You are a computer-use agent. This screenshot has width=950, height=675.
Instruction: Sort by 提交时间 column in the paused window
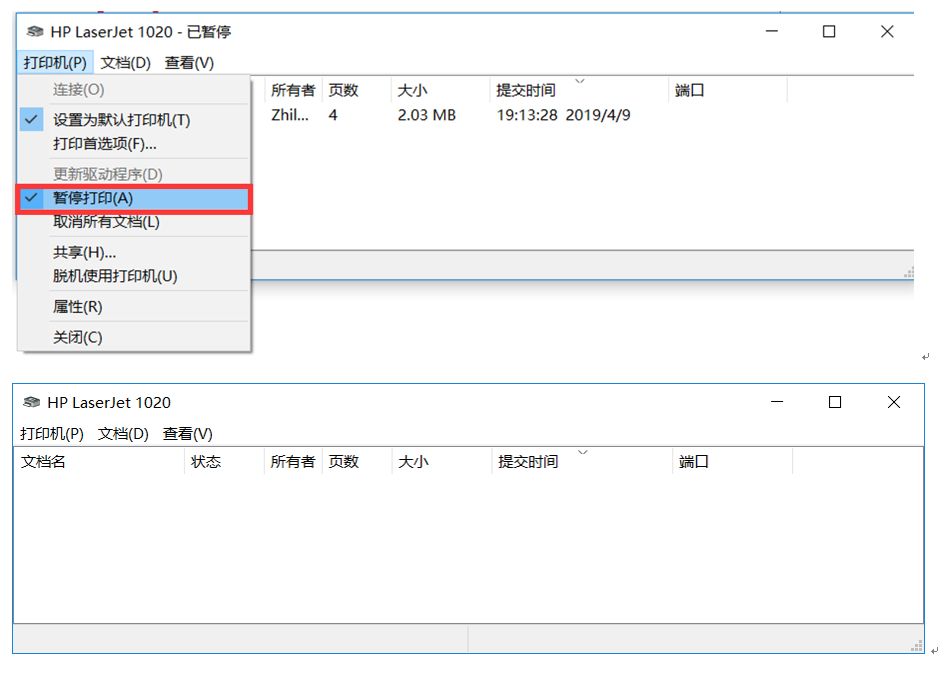(x=580, y=90)
